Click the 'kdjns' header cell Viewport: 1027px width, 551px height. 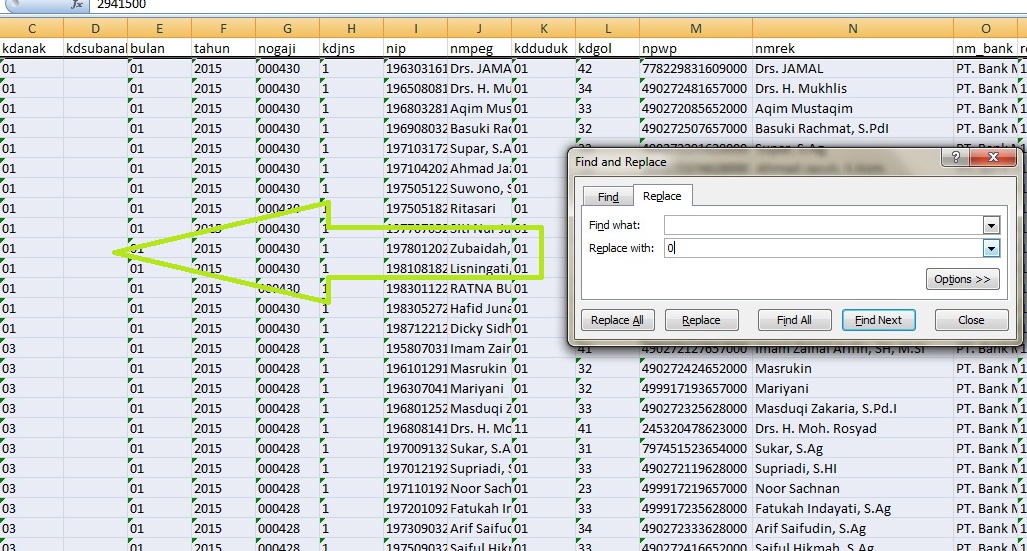coord(352,48)
